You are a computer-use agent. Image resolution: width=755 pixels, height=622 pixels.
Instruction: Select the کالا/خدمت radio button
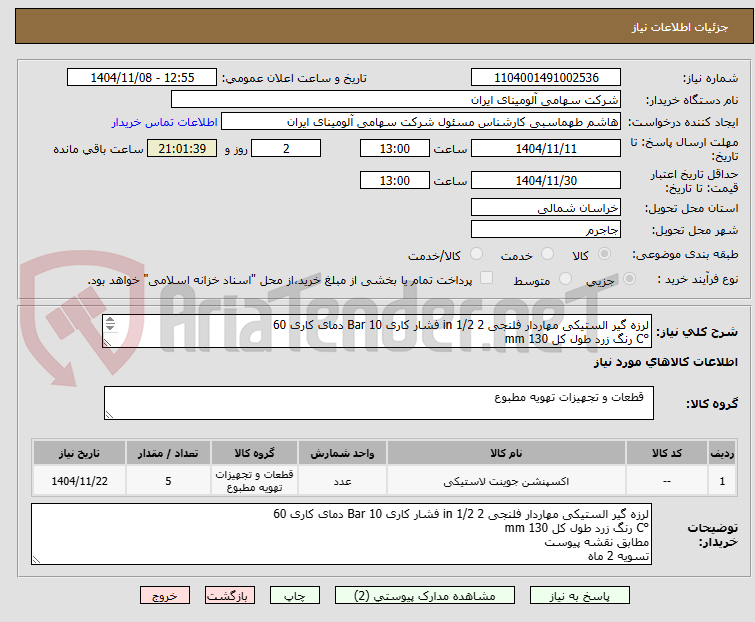point(476,254)
